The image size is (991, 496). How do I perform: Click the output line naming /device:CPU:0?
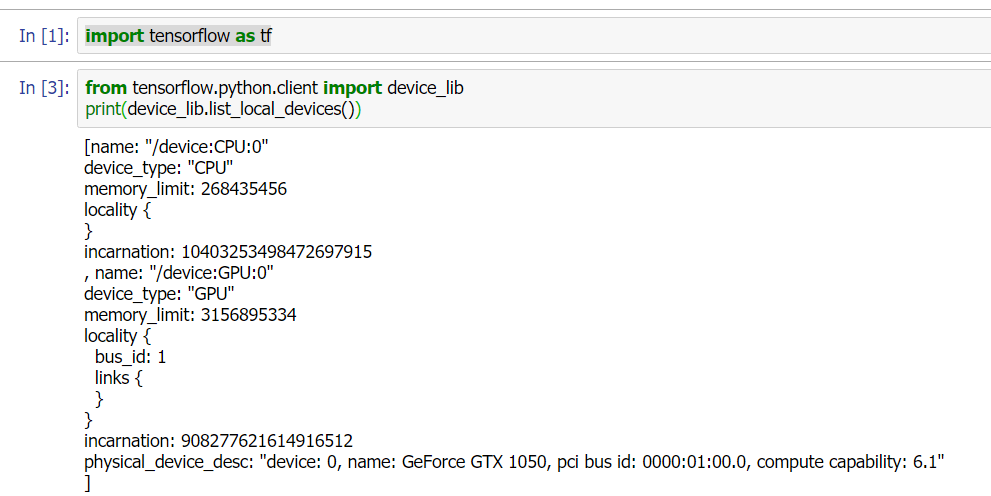[177, 147]
